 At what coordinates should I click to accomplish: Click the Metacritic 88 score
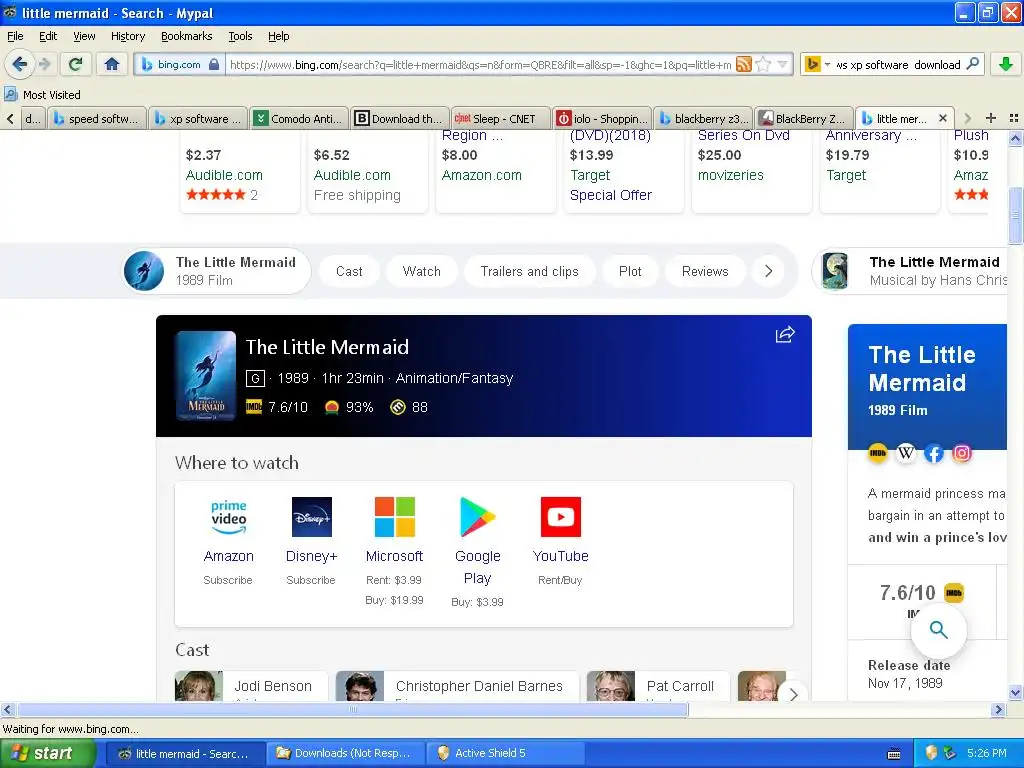(x=409, y=407)
